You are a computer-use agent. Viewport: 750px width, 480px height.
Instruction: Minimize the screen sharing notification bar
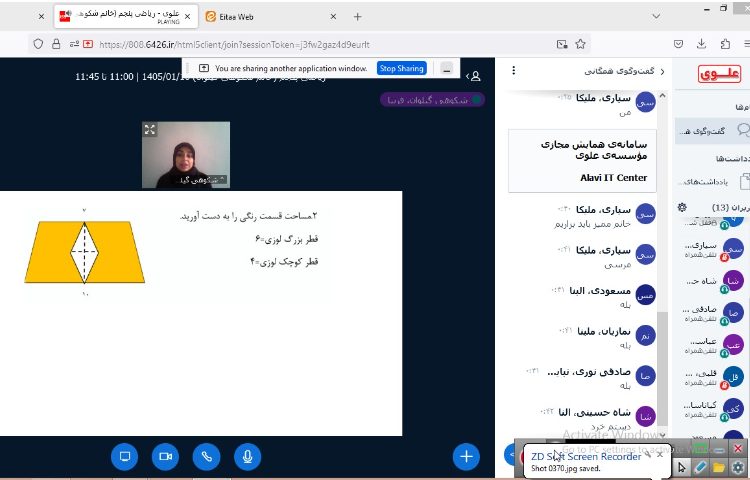pyautogui.click(x=447, y=69)
